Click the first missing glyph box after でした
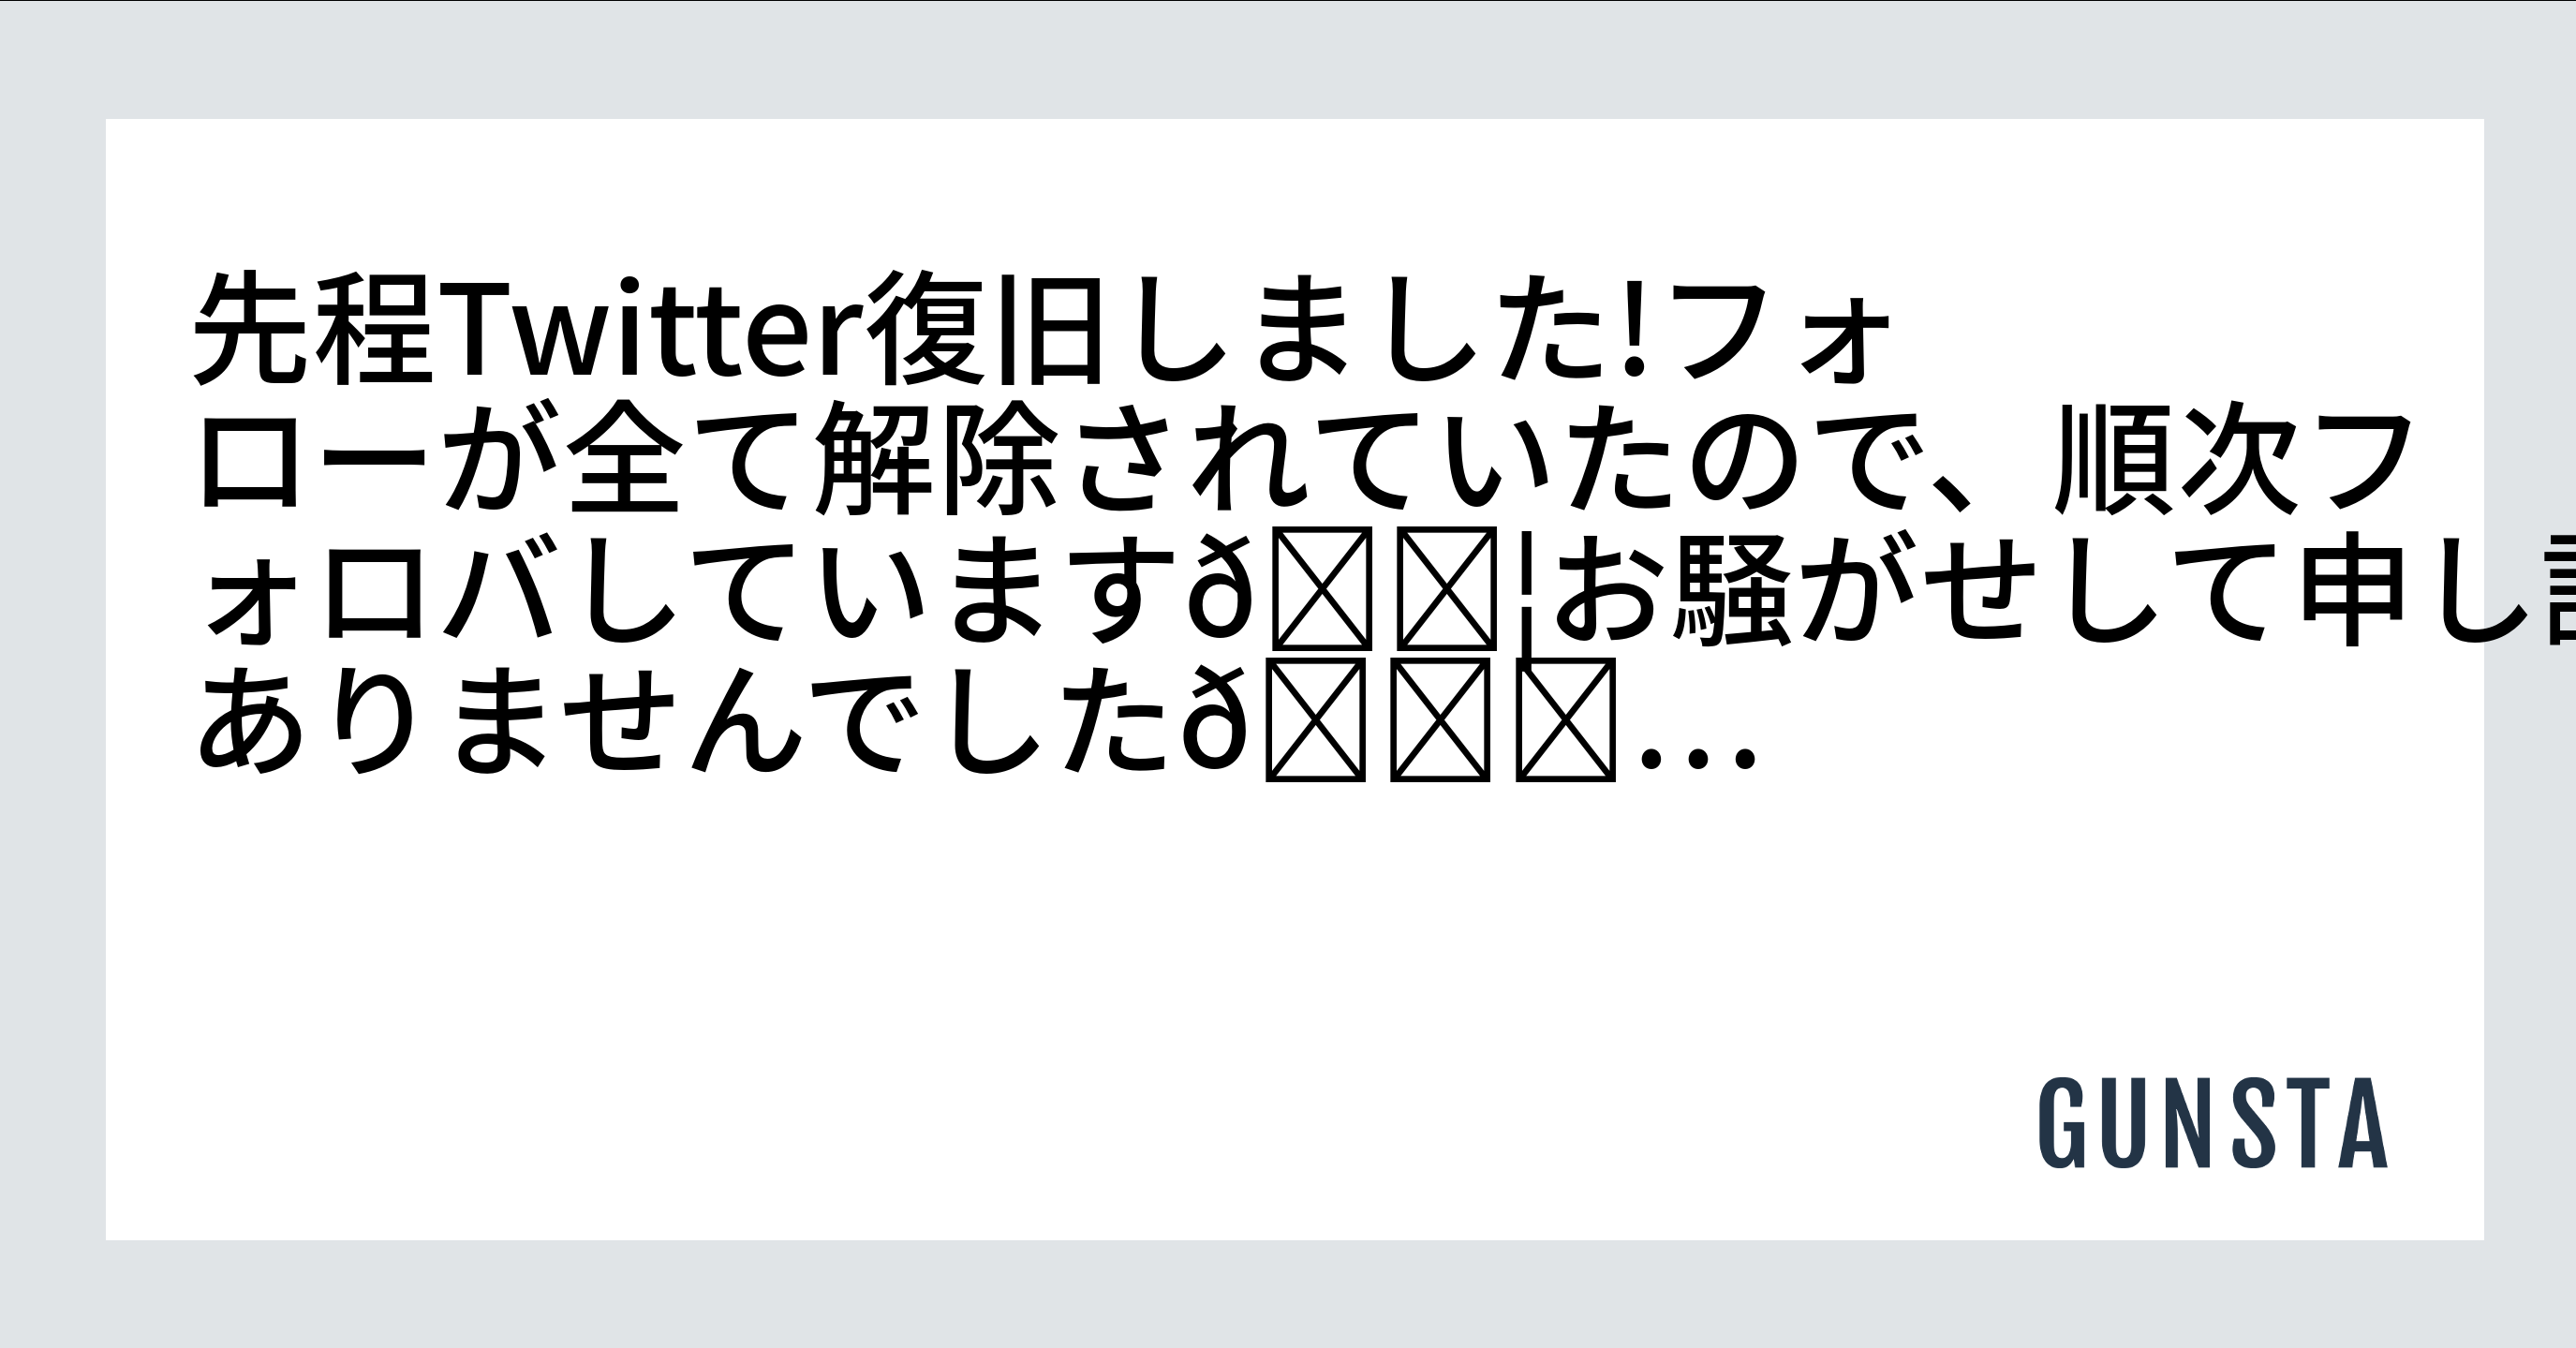This screenshot has width=2576, height=1348. click(1314, 718)
